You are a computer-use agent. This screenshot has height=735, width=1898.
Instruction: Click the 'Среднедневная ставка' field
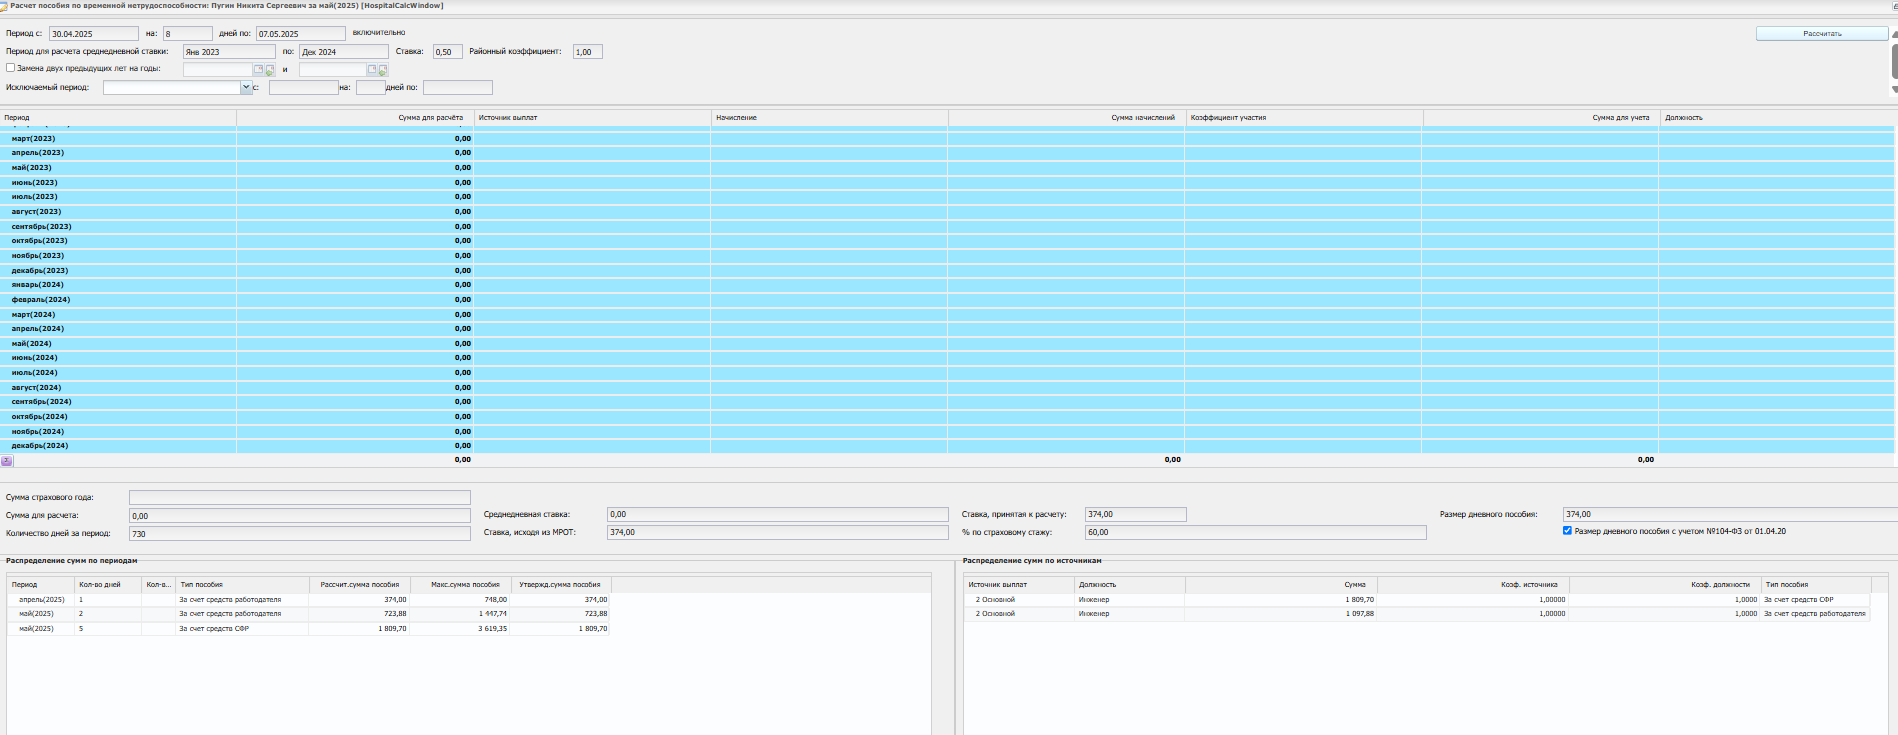(778, 514)
